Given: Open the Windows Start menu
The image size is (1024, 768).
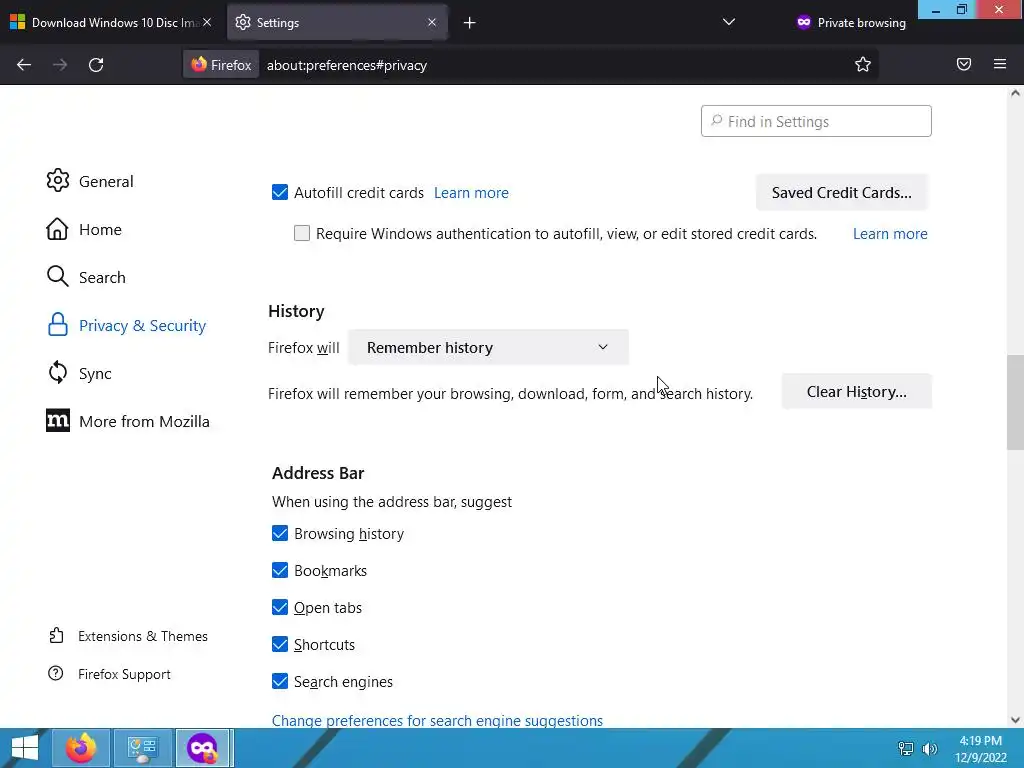Looking at the screenshot, I should pyautogui.click(x=25, y=748).
